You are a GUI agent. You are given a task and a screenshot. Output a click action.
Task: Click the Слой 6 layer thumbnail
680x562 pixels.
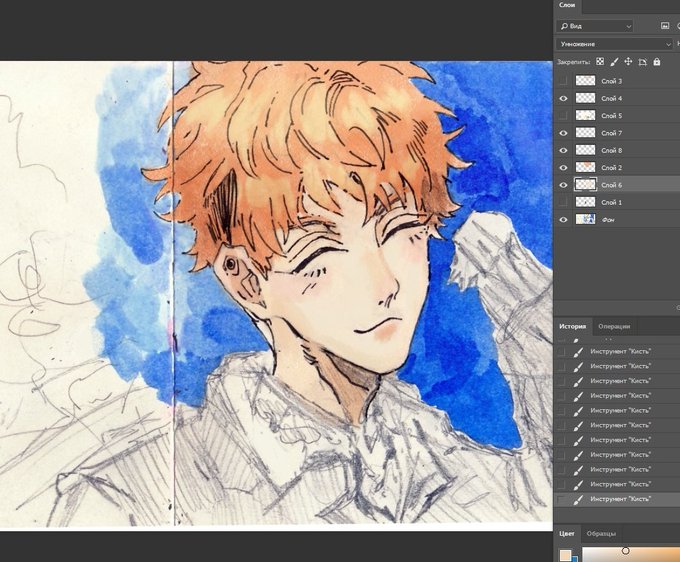[x=585, y=185]
